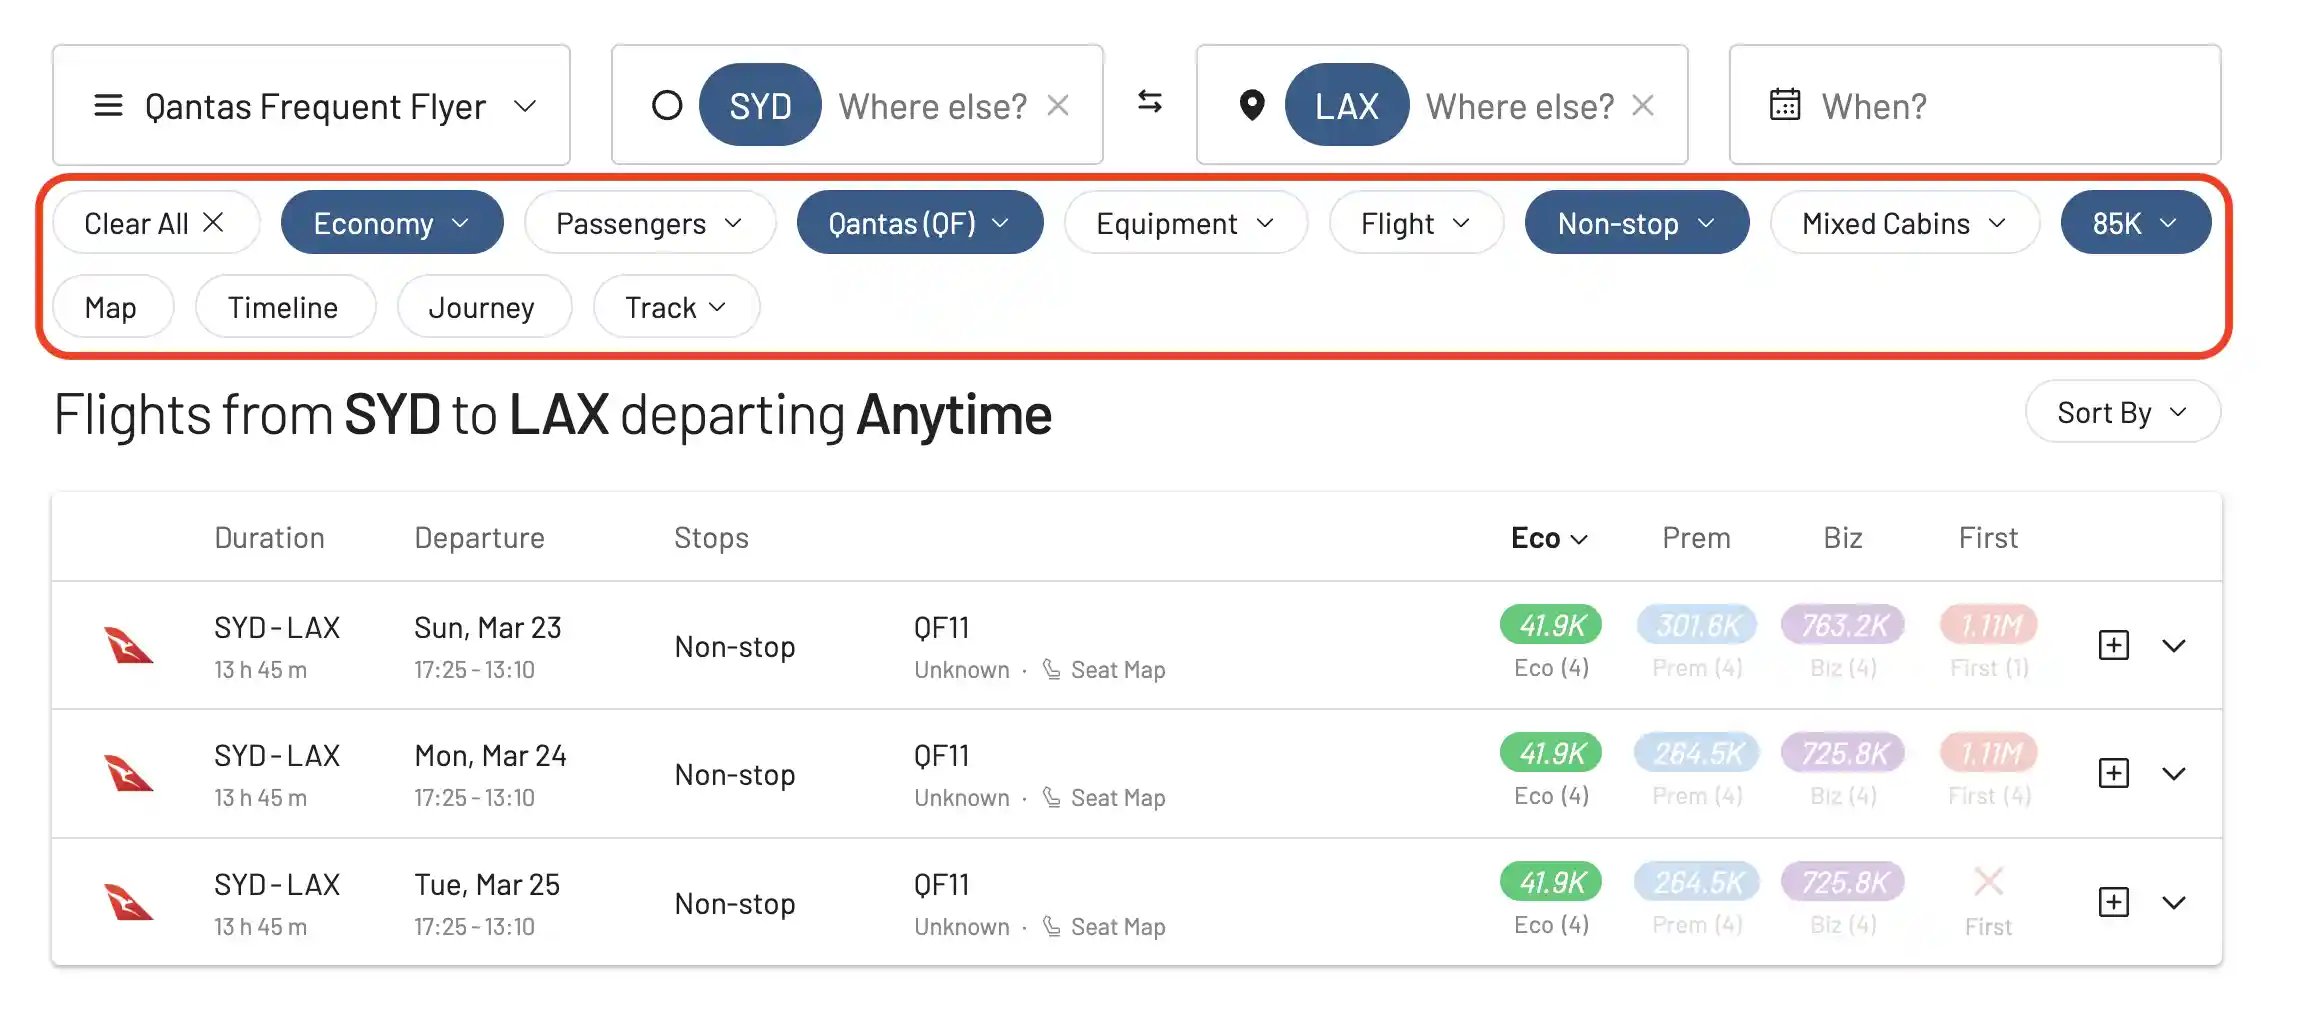Swap origin and destination airports
This screenshot has height=1020, width=2300.
1150,102
